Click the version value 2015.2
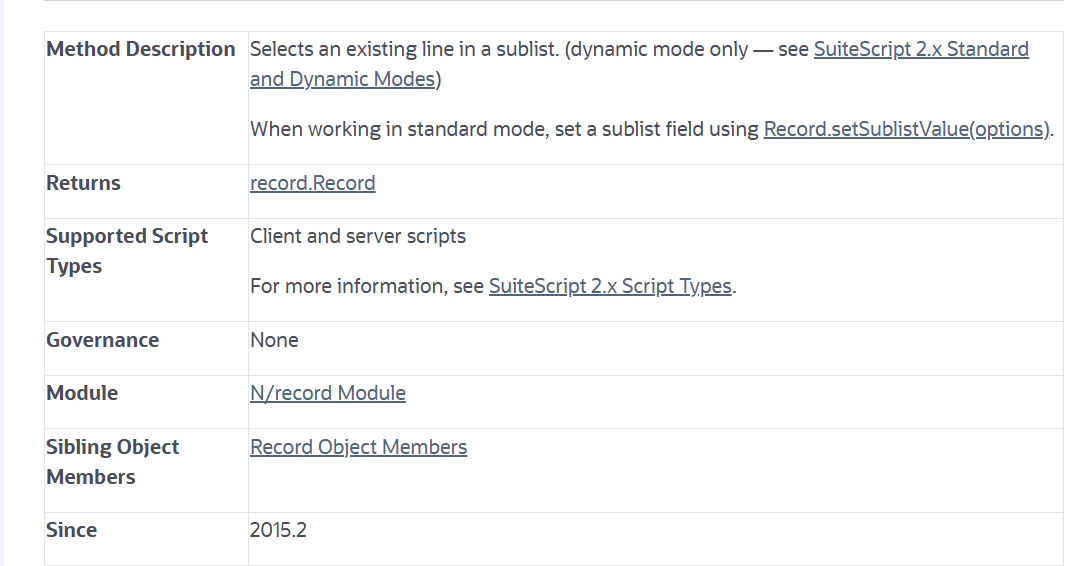1088x566 pixels. click(x=278, y=530)
